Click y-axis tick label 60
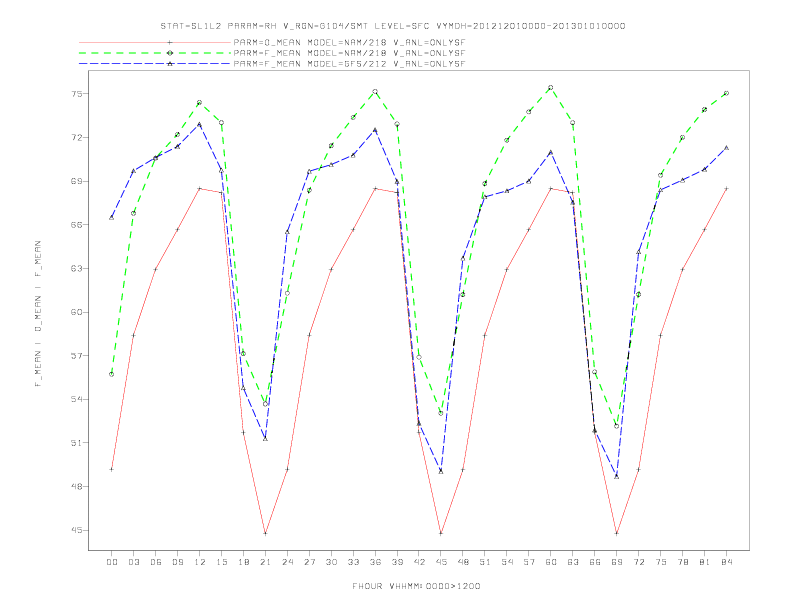 click(77, 312)
